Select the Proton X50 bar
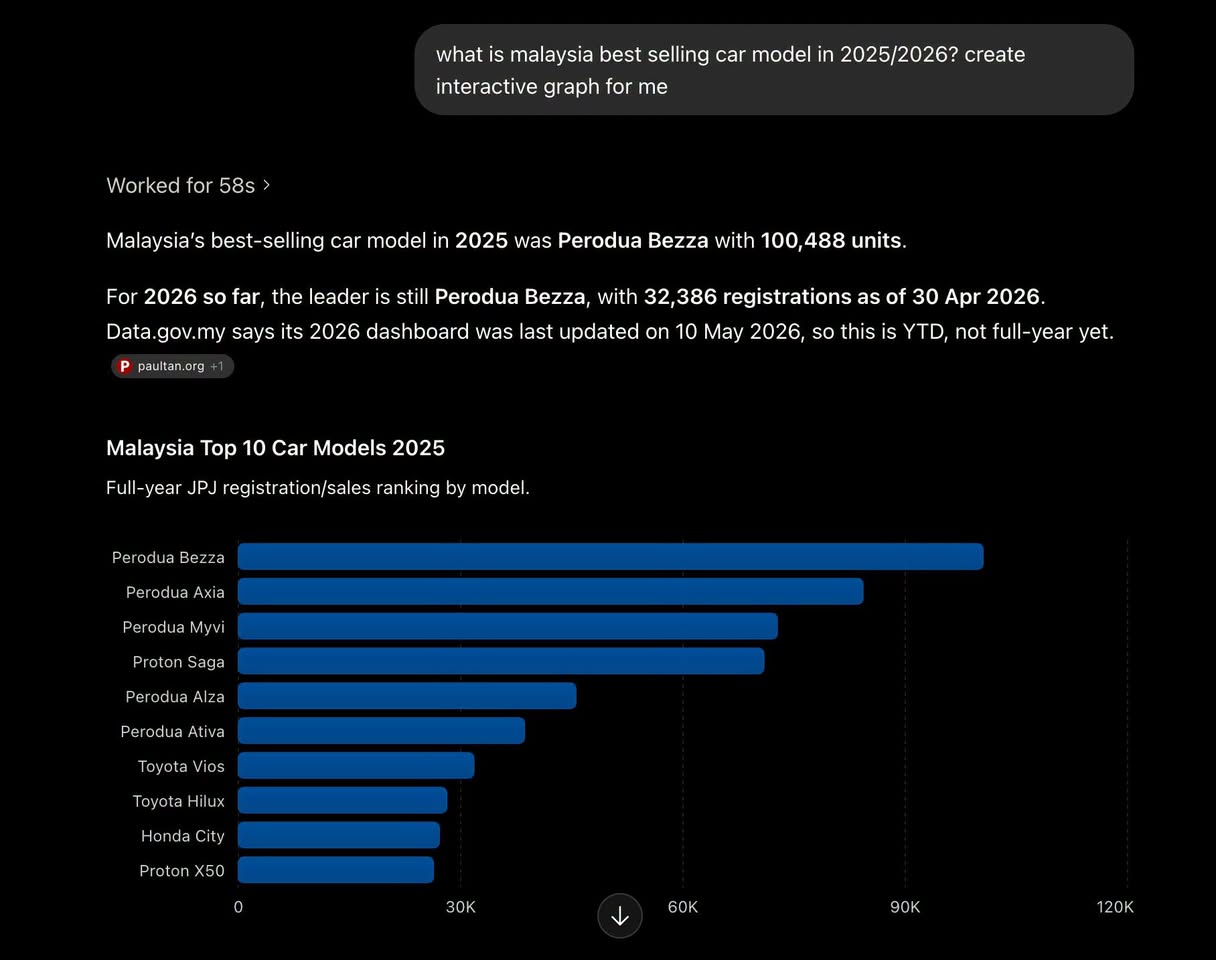1216x960 pixels. pos(336,870)
